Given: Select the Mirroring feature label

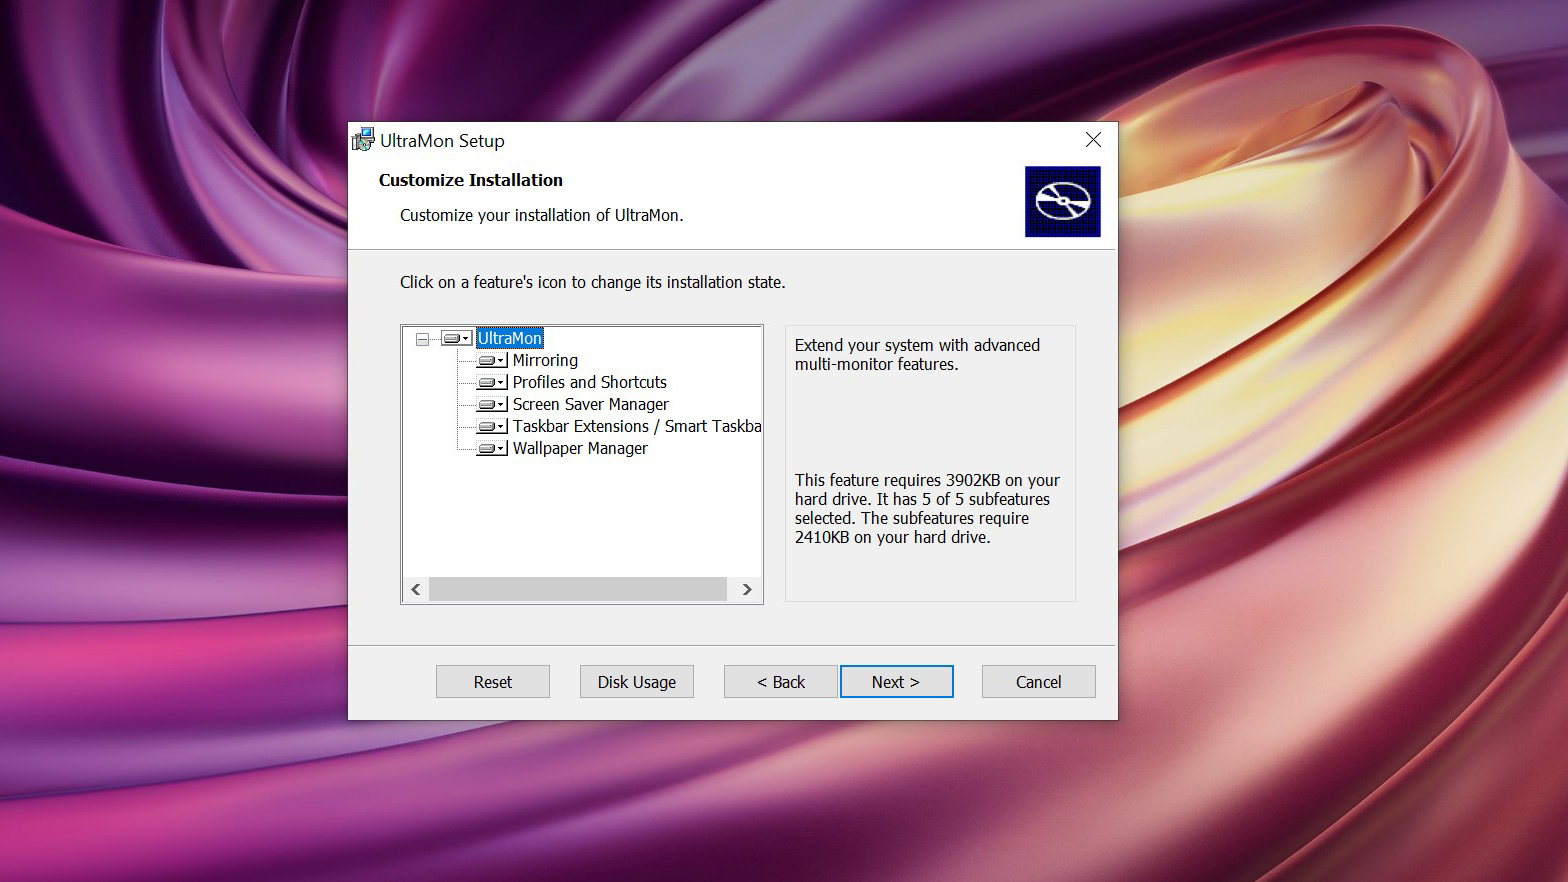Looking at the screenshot, I should [x=545, y=361].
